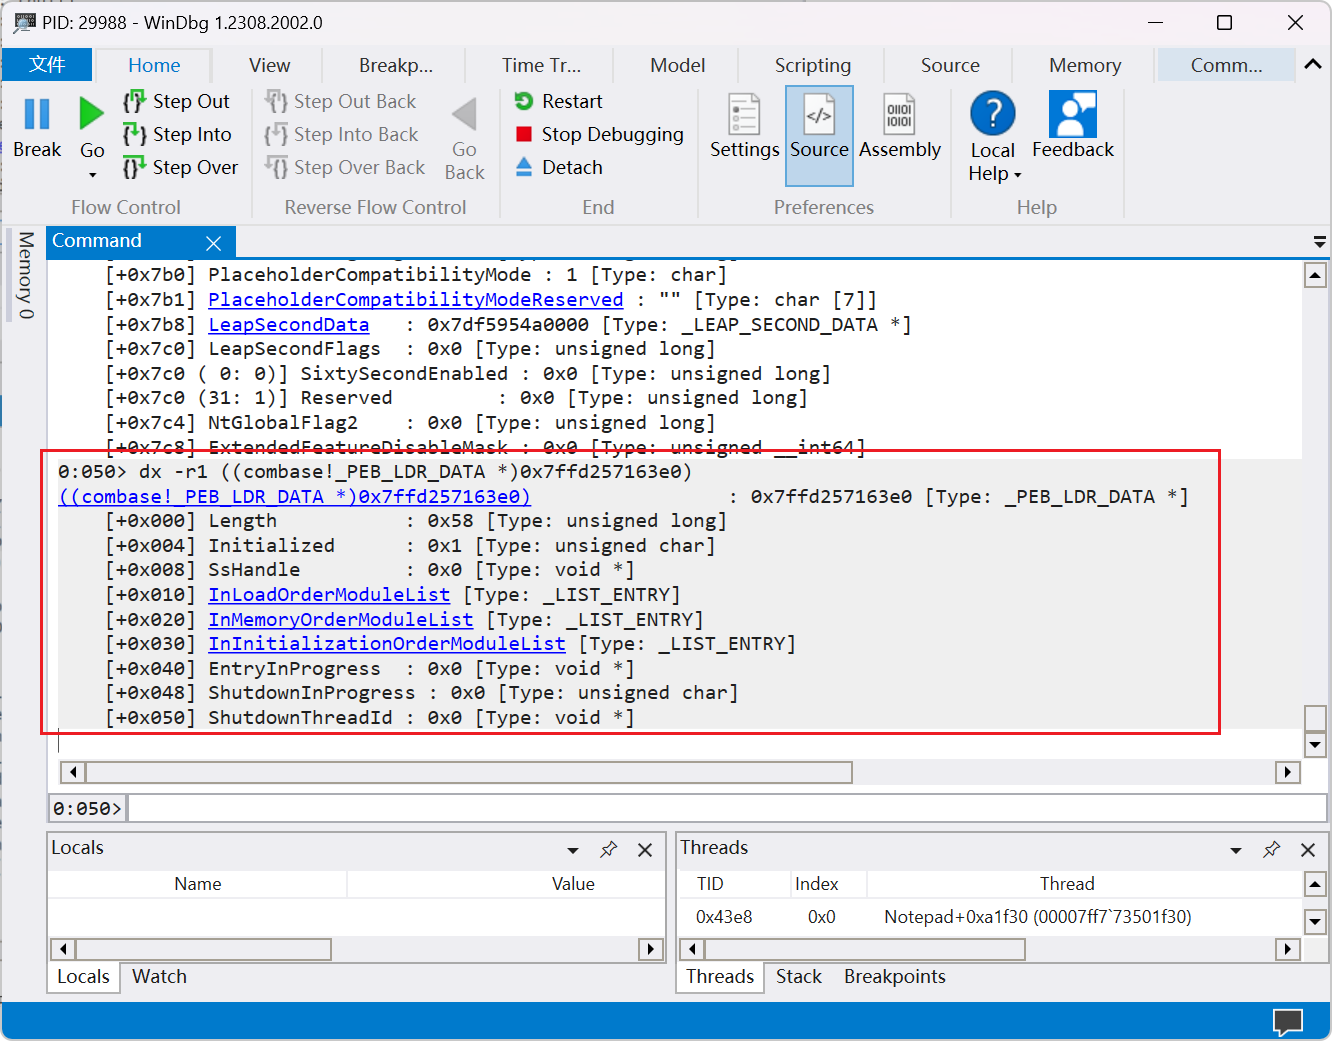The width and height of the screenshot is (1332, 1041).
Task: Open the Go dropdown arrow
Action: [92, 175]
